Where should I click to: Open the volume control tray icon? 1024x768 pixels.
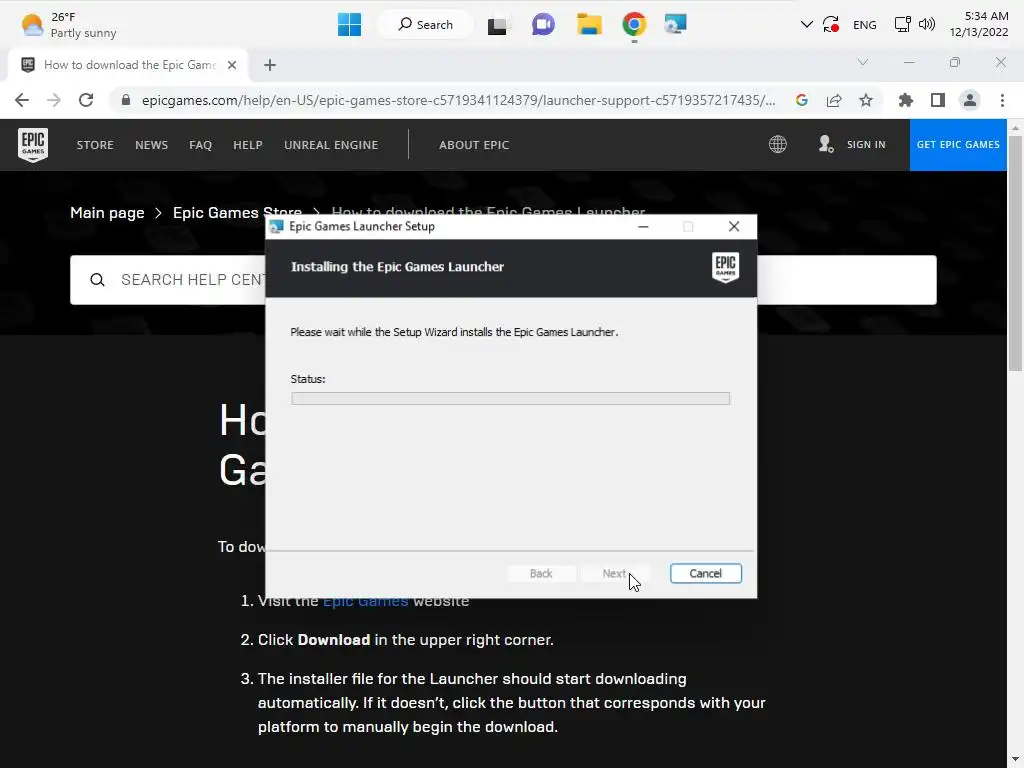click(x=926, y=25)
